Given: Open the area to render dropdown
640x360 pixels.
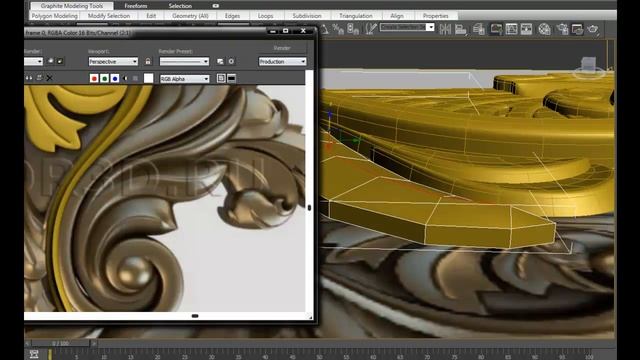Looking at the screenshot, I should (33, 62).
